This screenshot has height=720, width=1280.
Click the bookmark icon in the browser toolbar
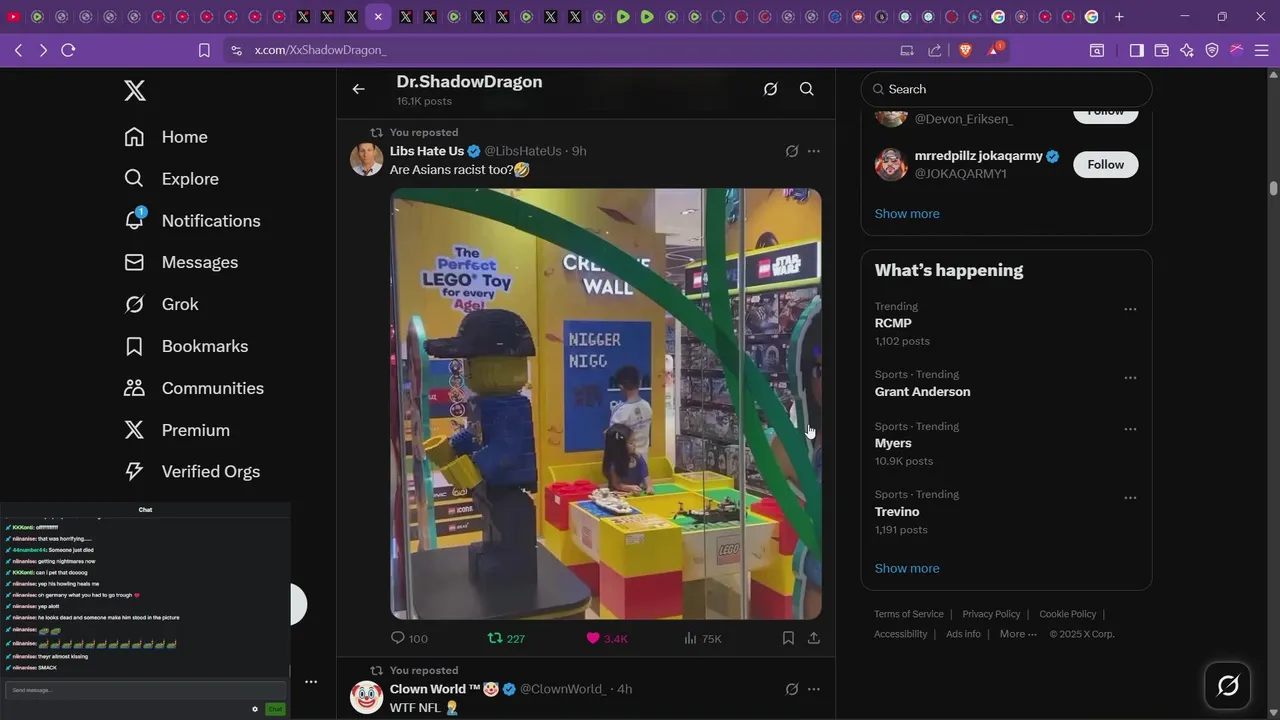point(204,50)
